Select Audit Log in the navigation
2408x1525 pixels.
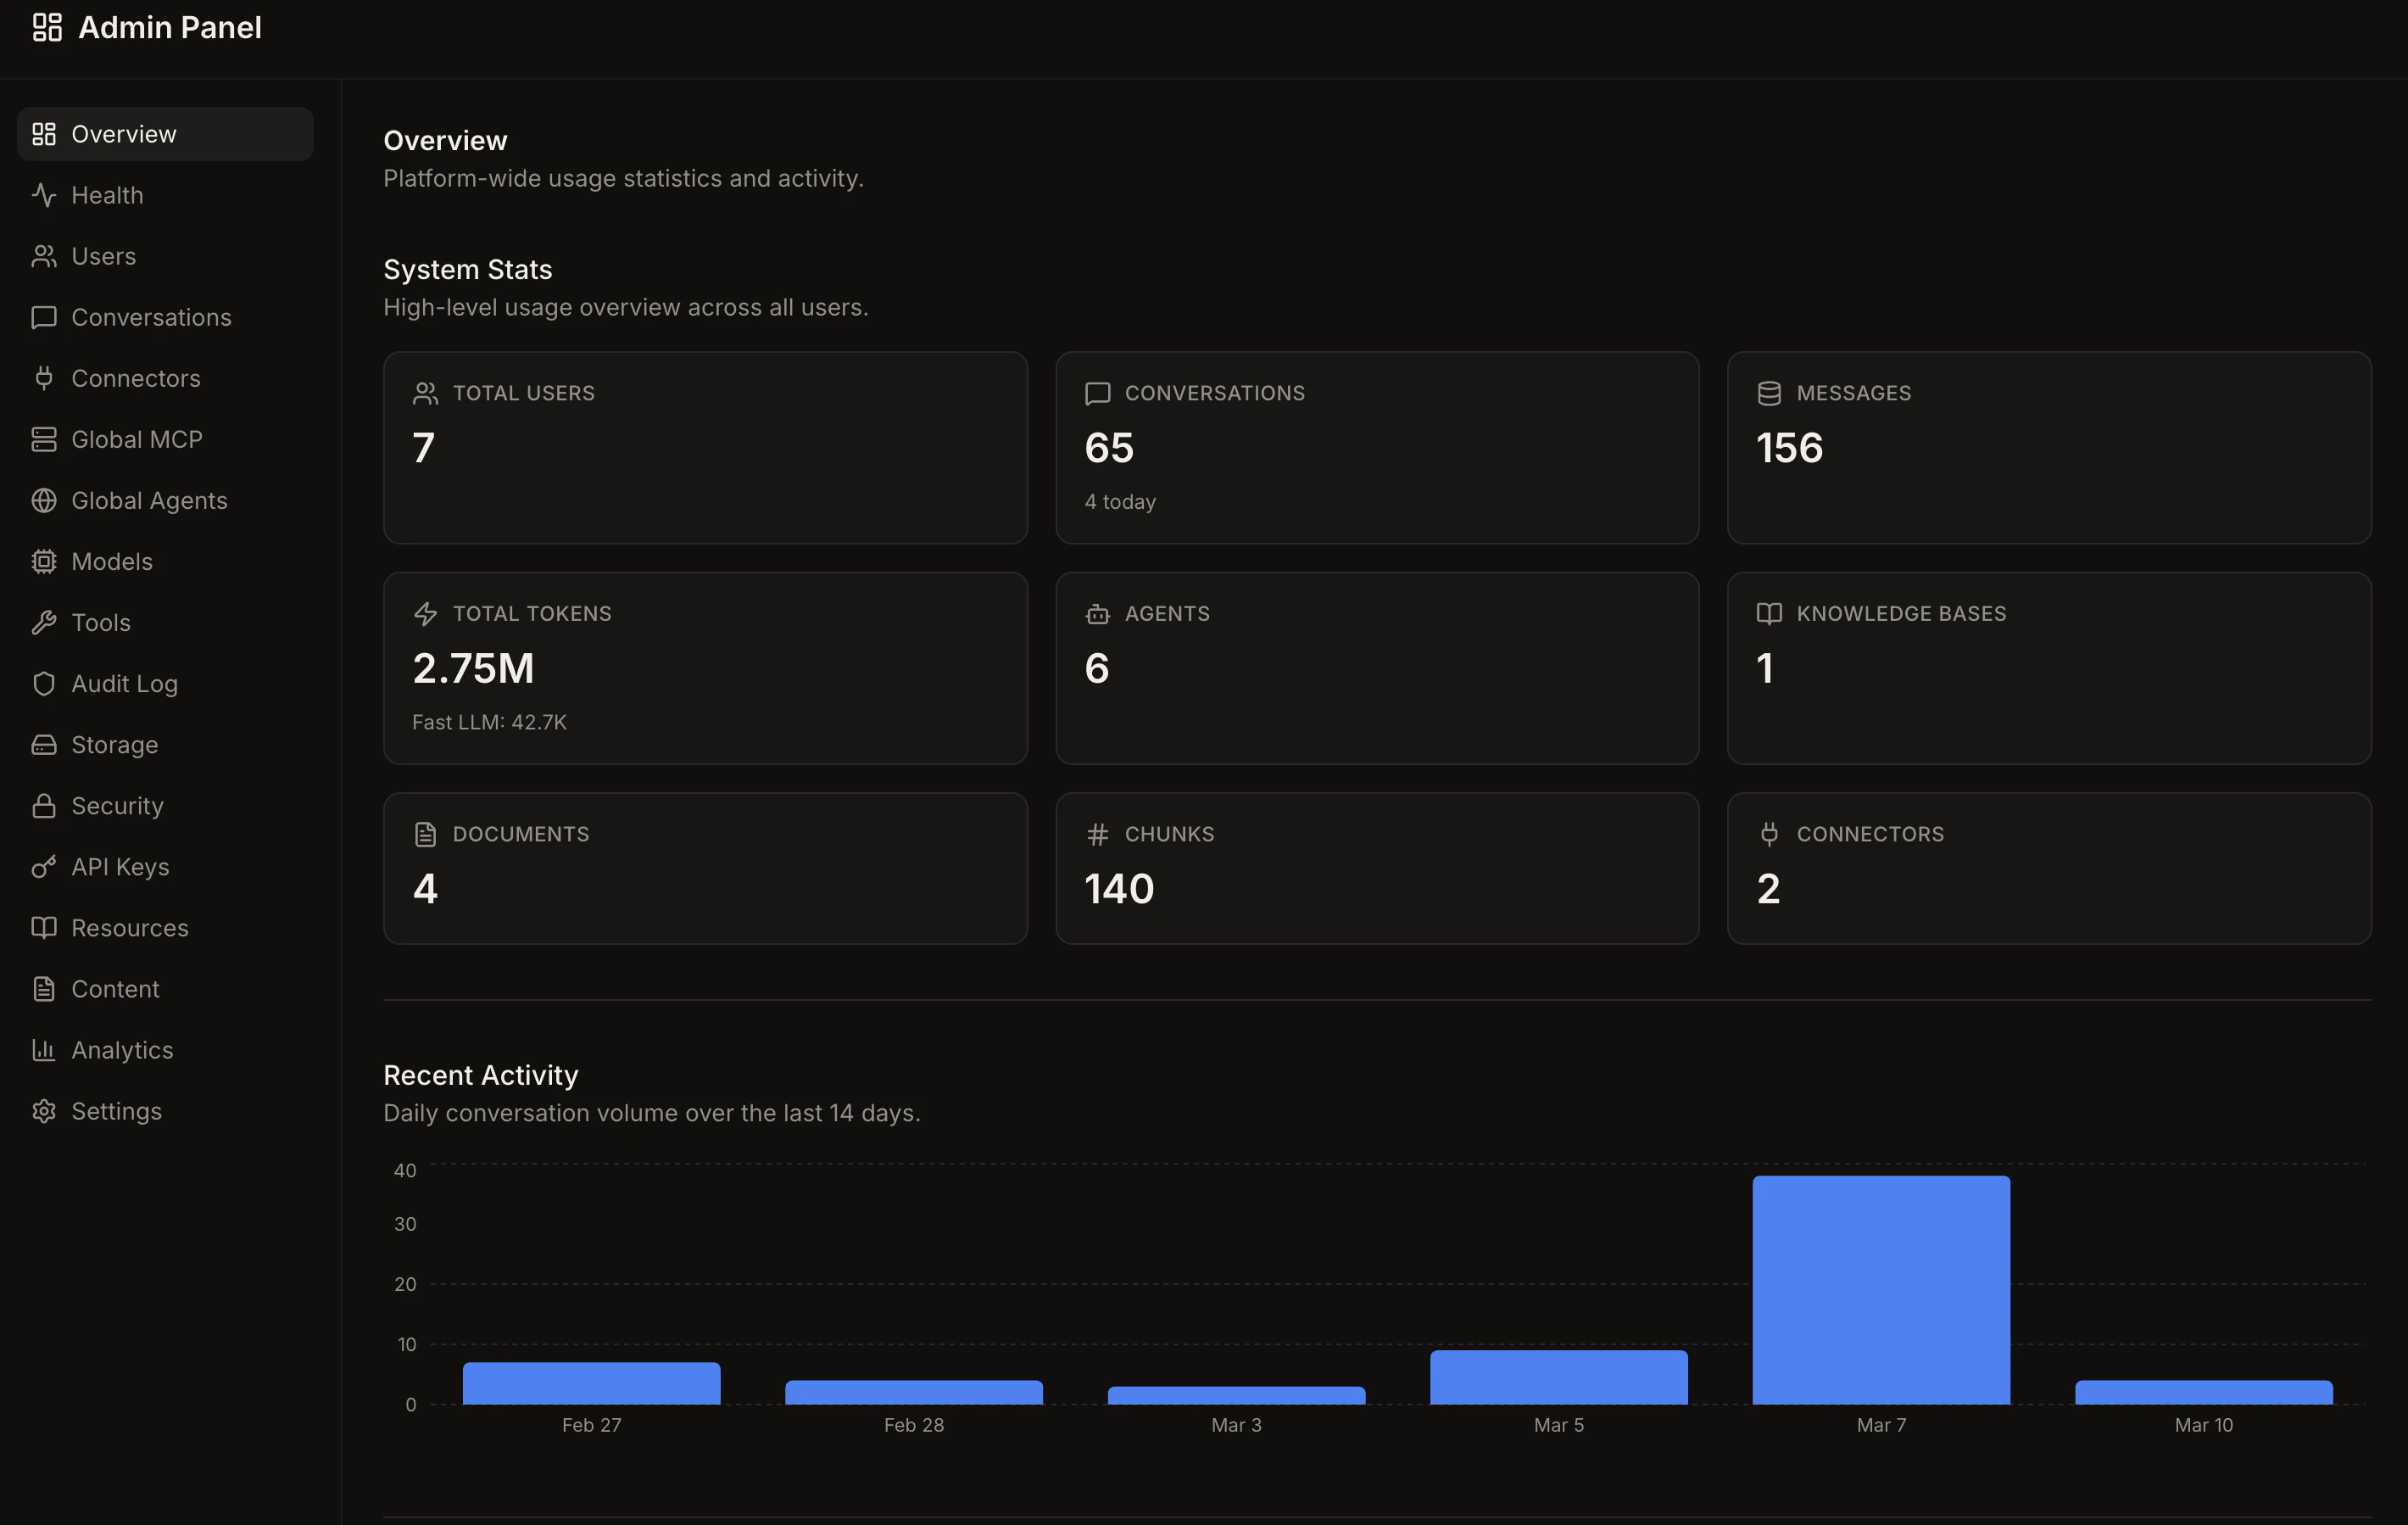point(123,683)
